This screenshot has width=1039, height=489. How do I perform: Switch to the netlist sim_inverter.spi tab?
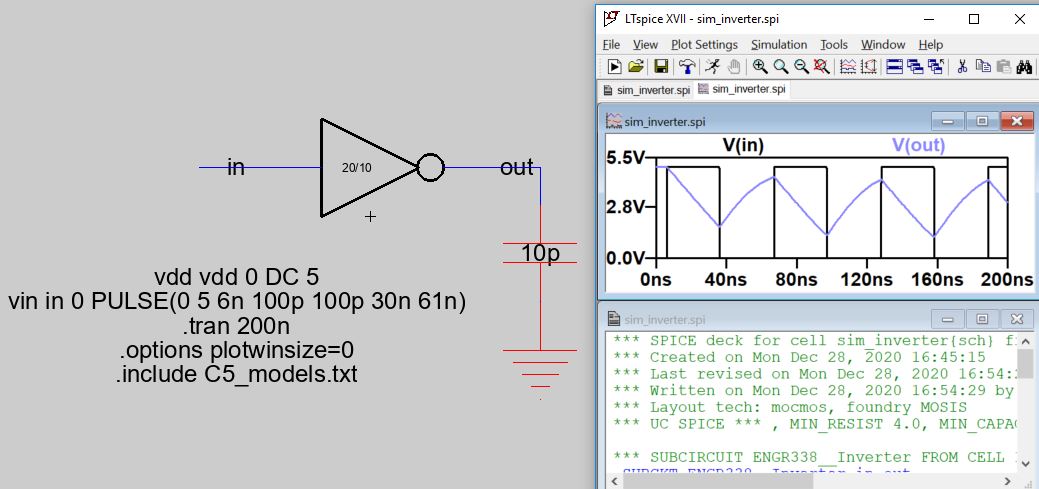[x=647, y=89]
